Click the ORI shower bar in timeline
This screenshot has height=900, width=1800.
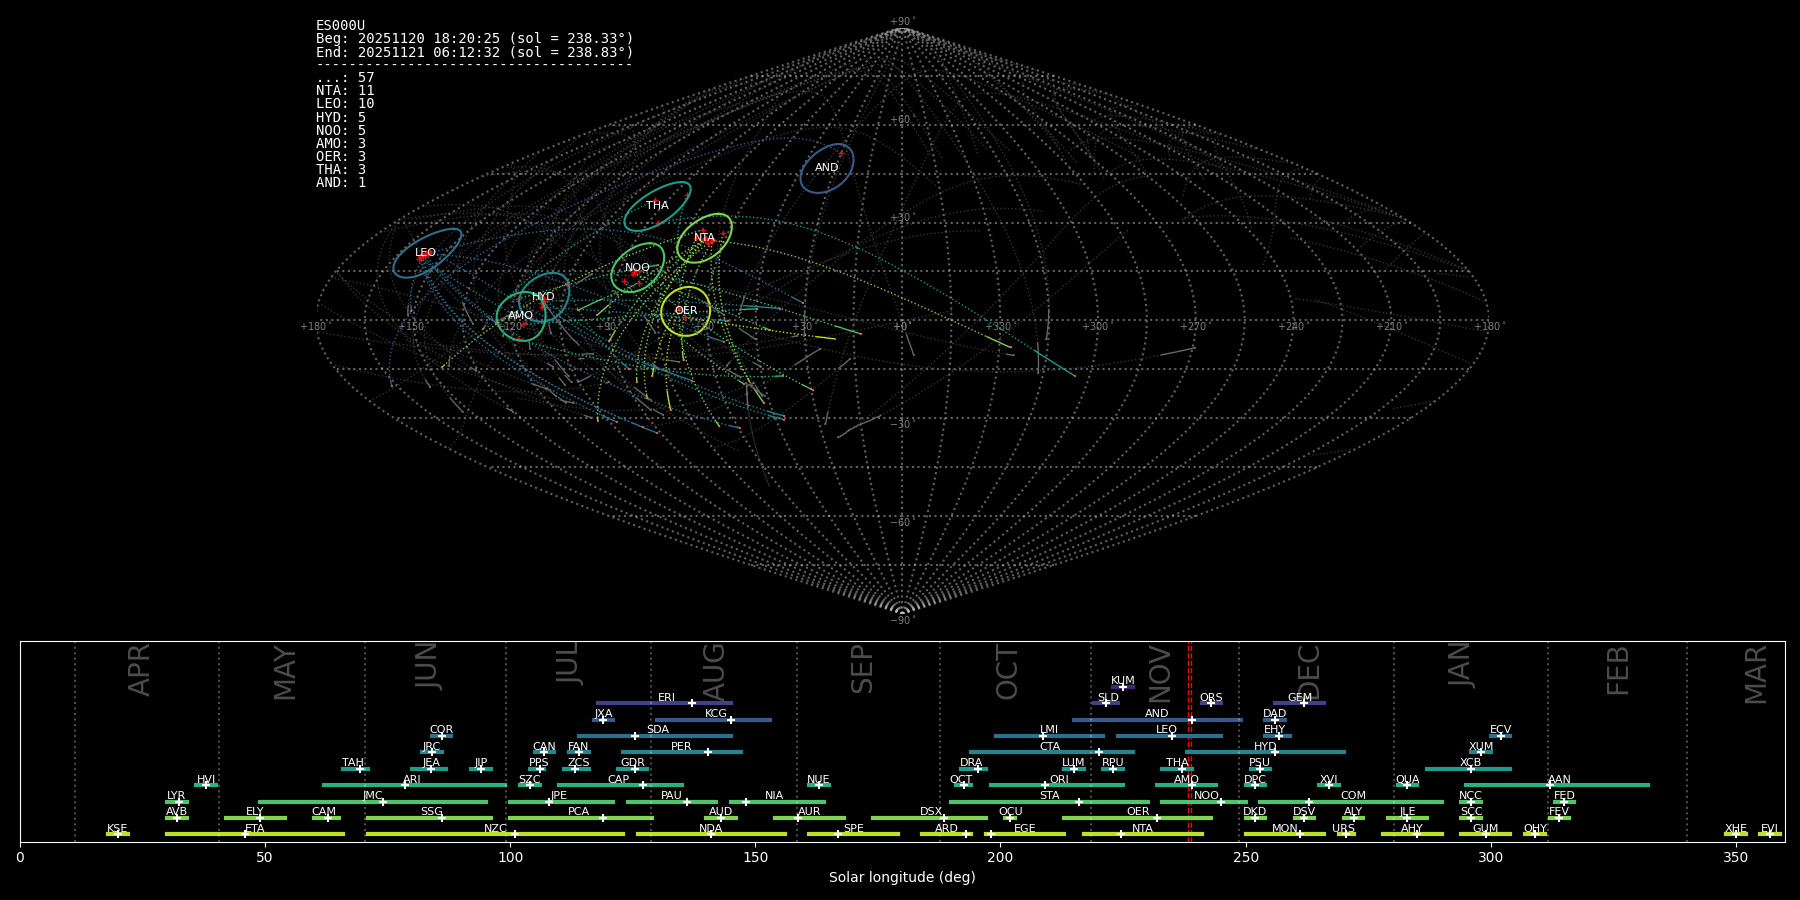(1057, 785)
